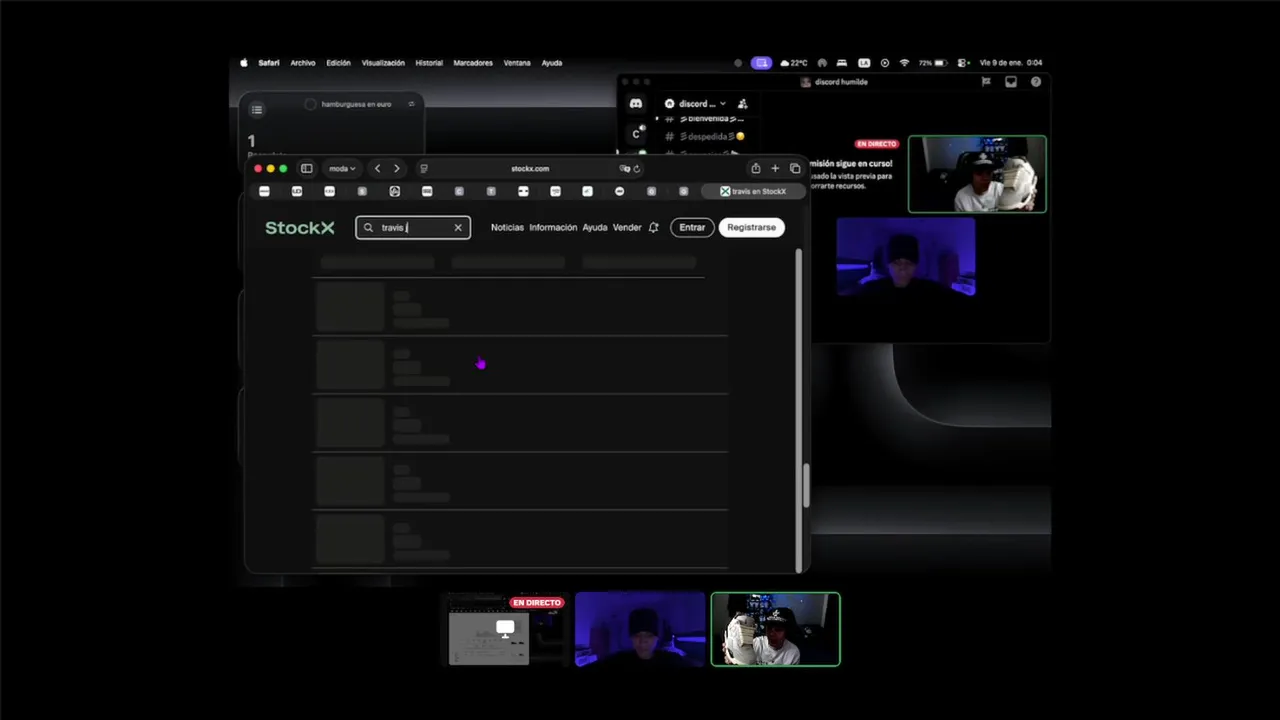Screen dimensions: 1280x720
Task: Click the Apple menu icon
Action: point(244,63)
